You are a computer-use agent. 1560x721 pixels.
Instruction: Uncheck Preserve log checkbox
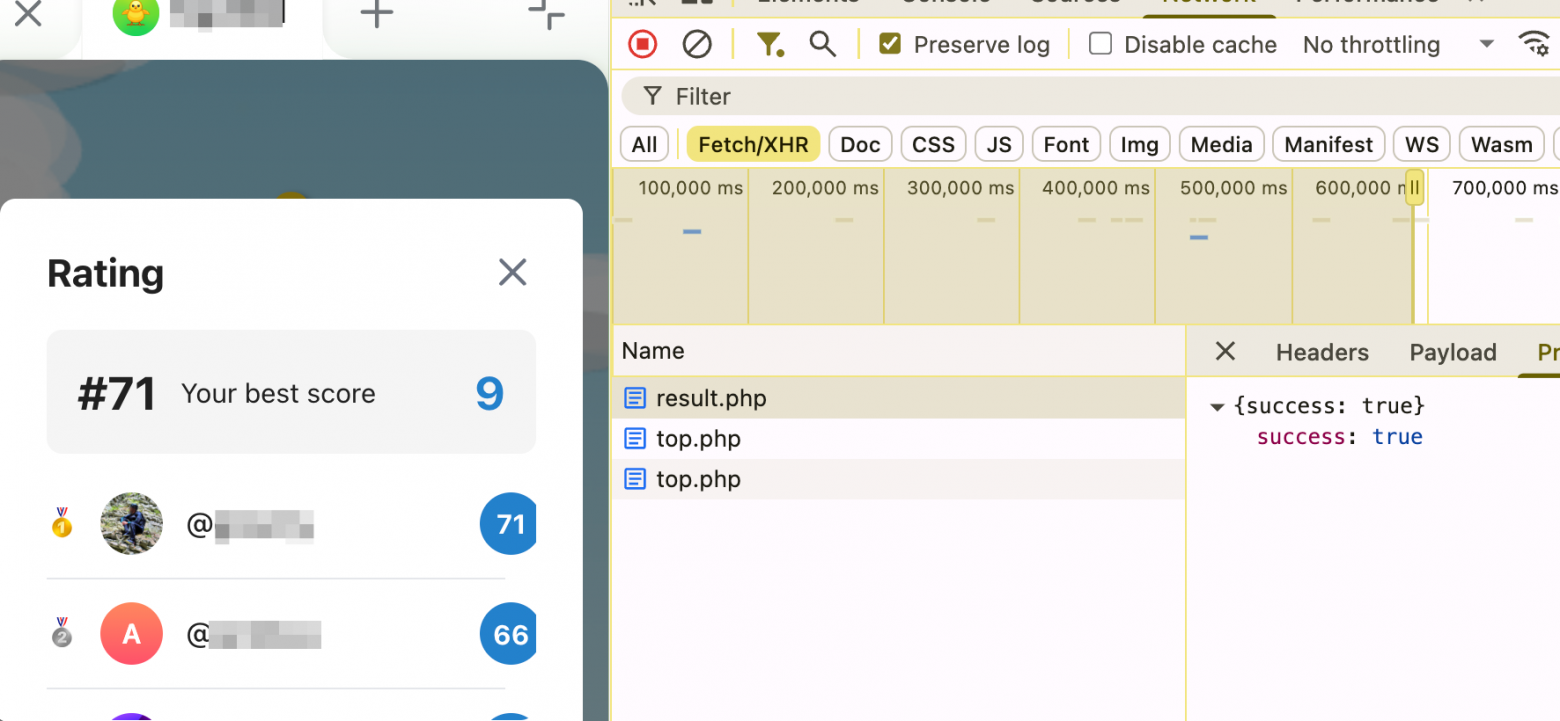(890, 44)
